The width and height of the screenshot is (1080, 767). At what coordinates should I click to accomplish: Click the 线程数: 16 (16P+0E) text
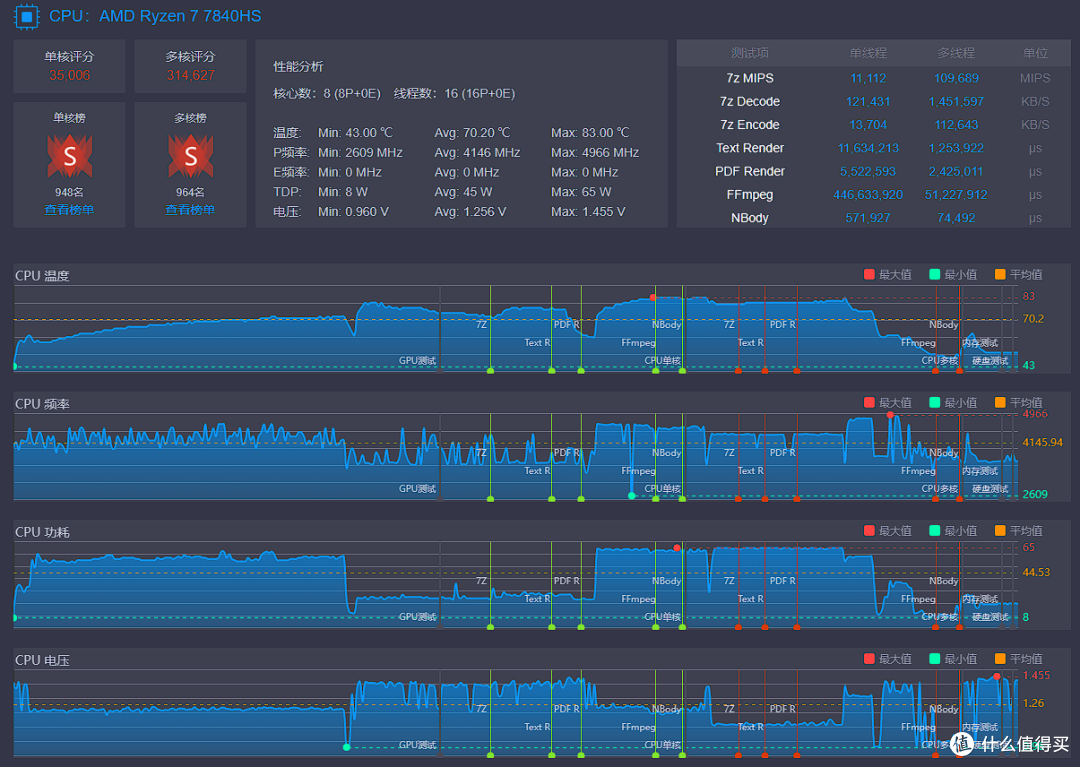(455, 94)
